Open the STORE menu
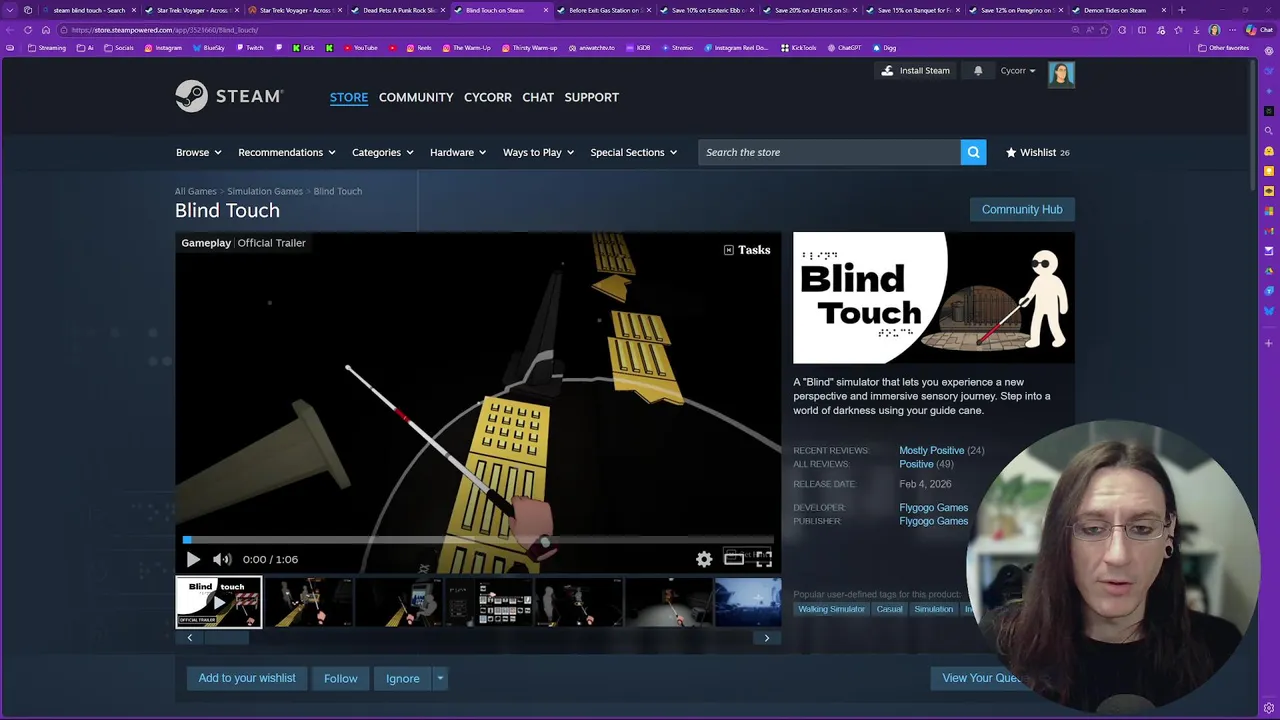The width and height of the screenshot is (1280, 720). 349,97
